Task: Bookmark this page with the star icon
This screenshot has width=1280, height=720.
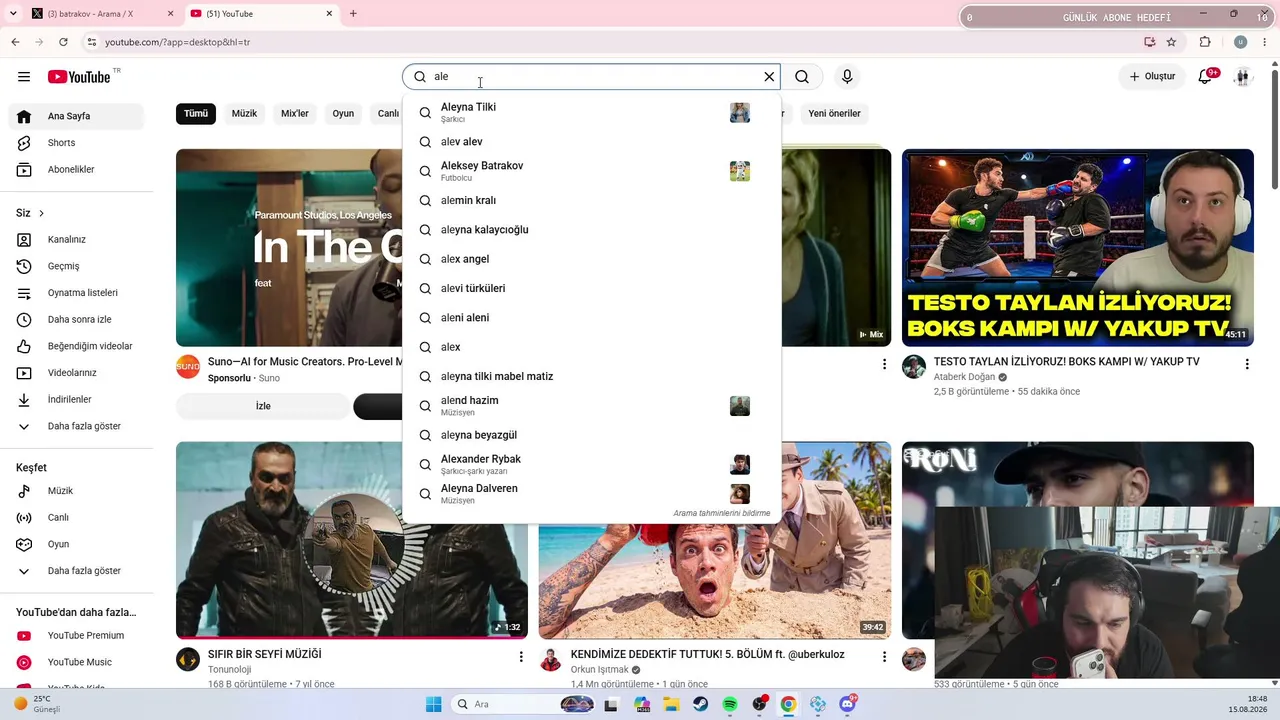Action: [x=1171, y=42]
